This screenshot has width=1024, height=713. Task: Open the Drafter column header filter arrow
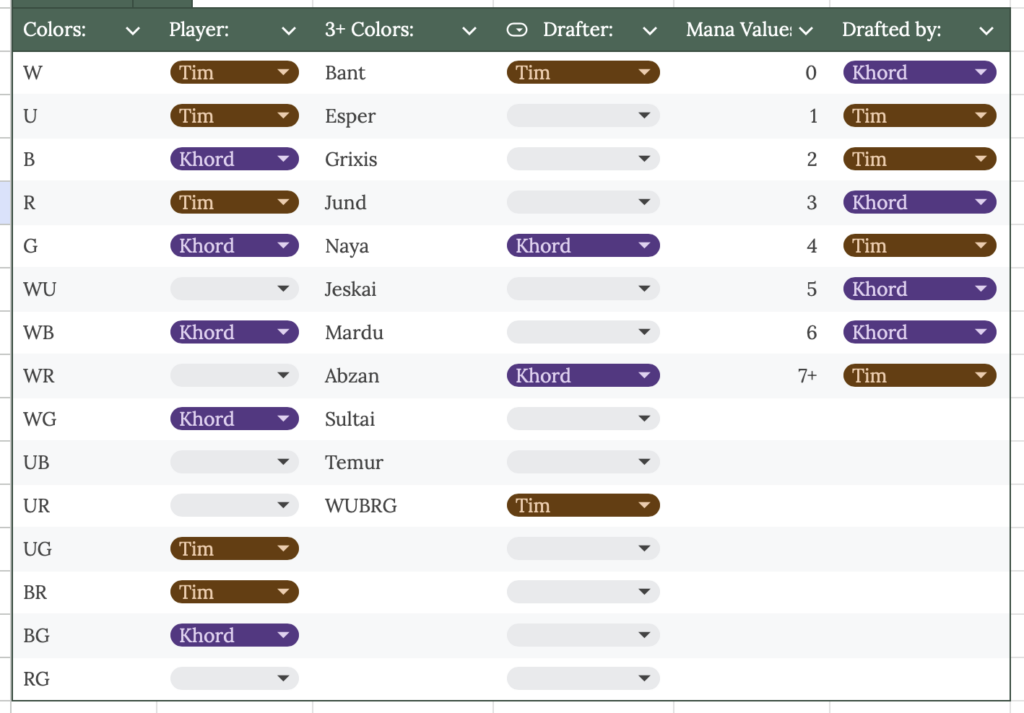click(x=650, y=31)
